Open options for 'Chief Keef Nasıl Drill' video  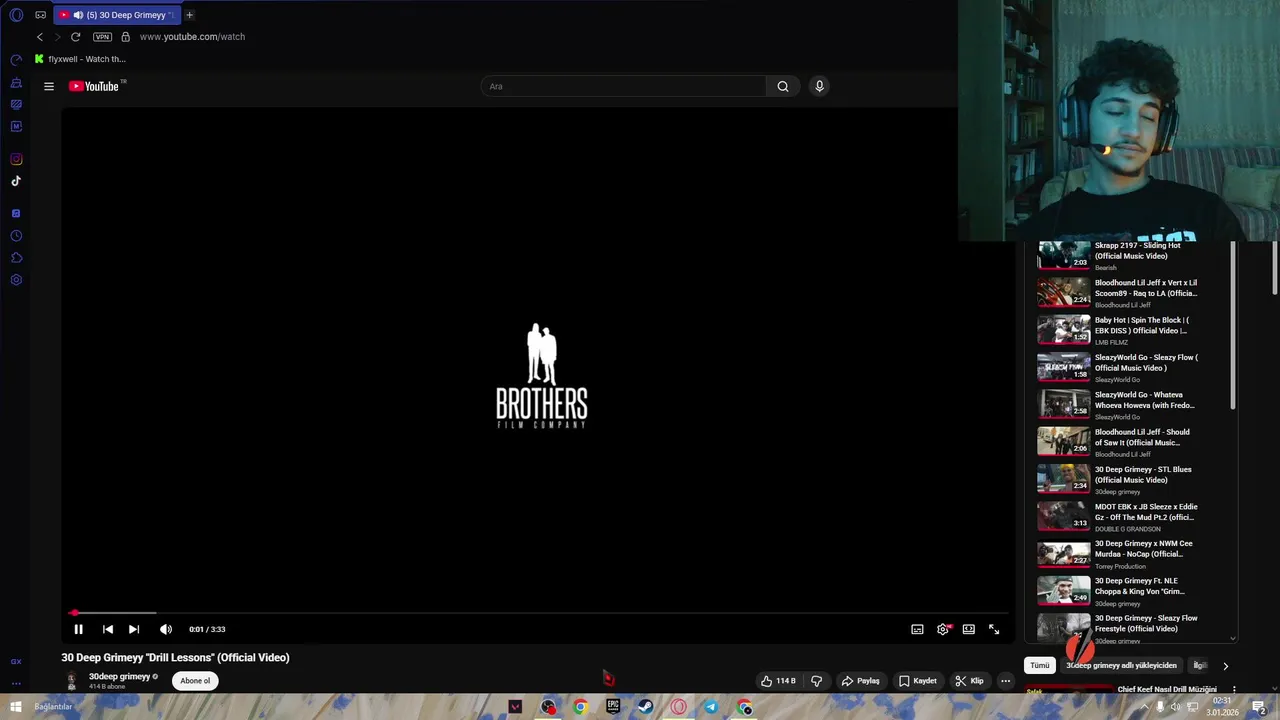pyautogui.click(x=1234, y=689)
